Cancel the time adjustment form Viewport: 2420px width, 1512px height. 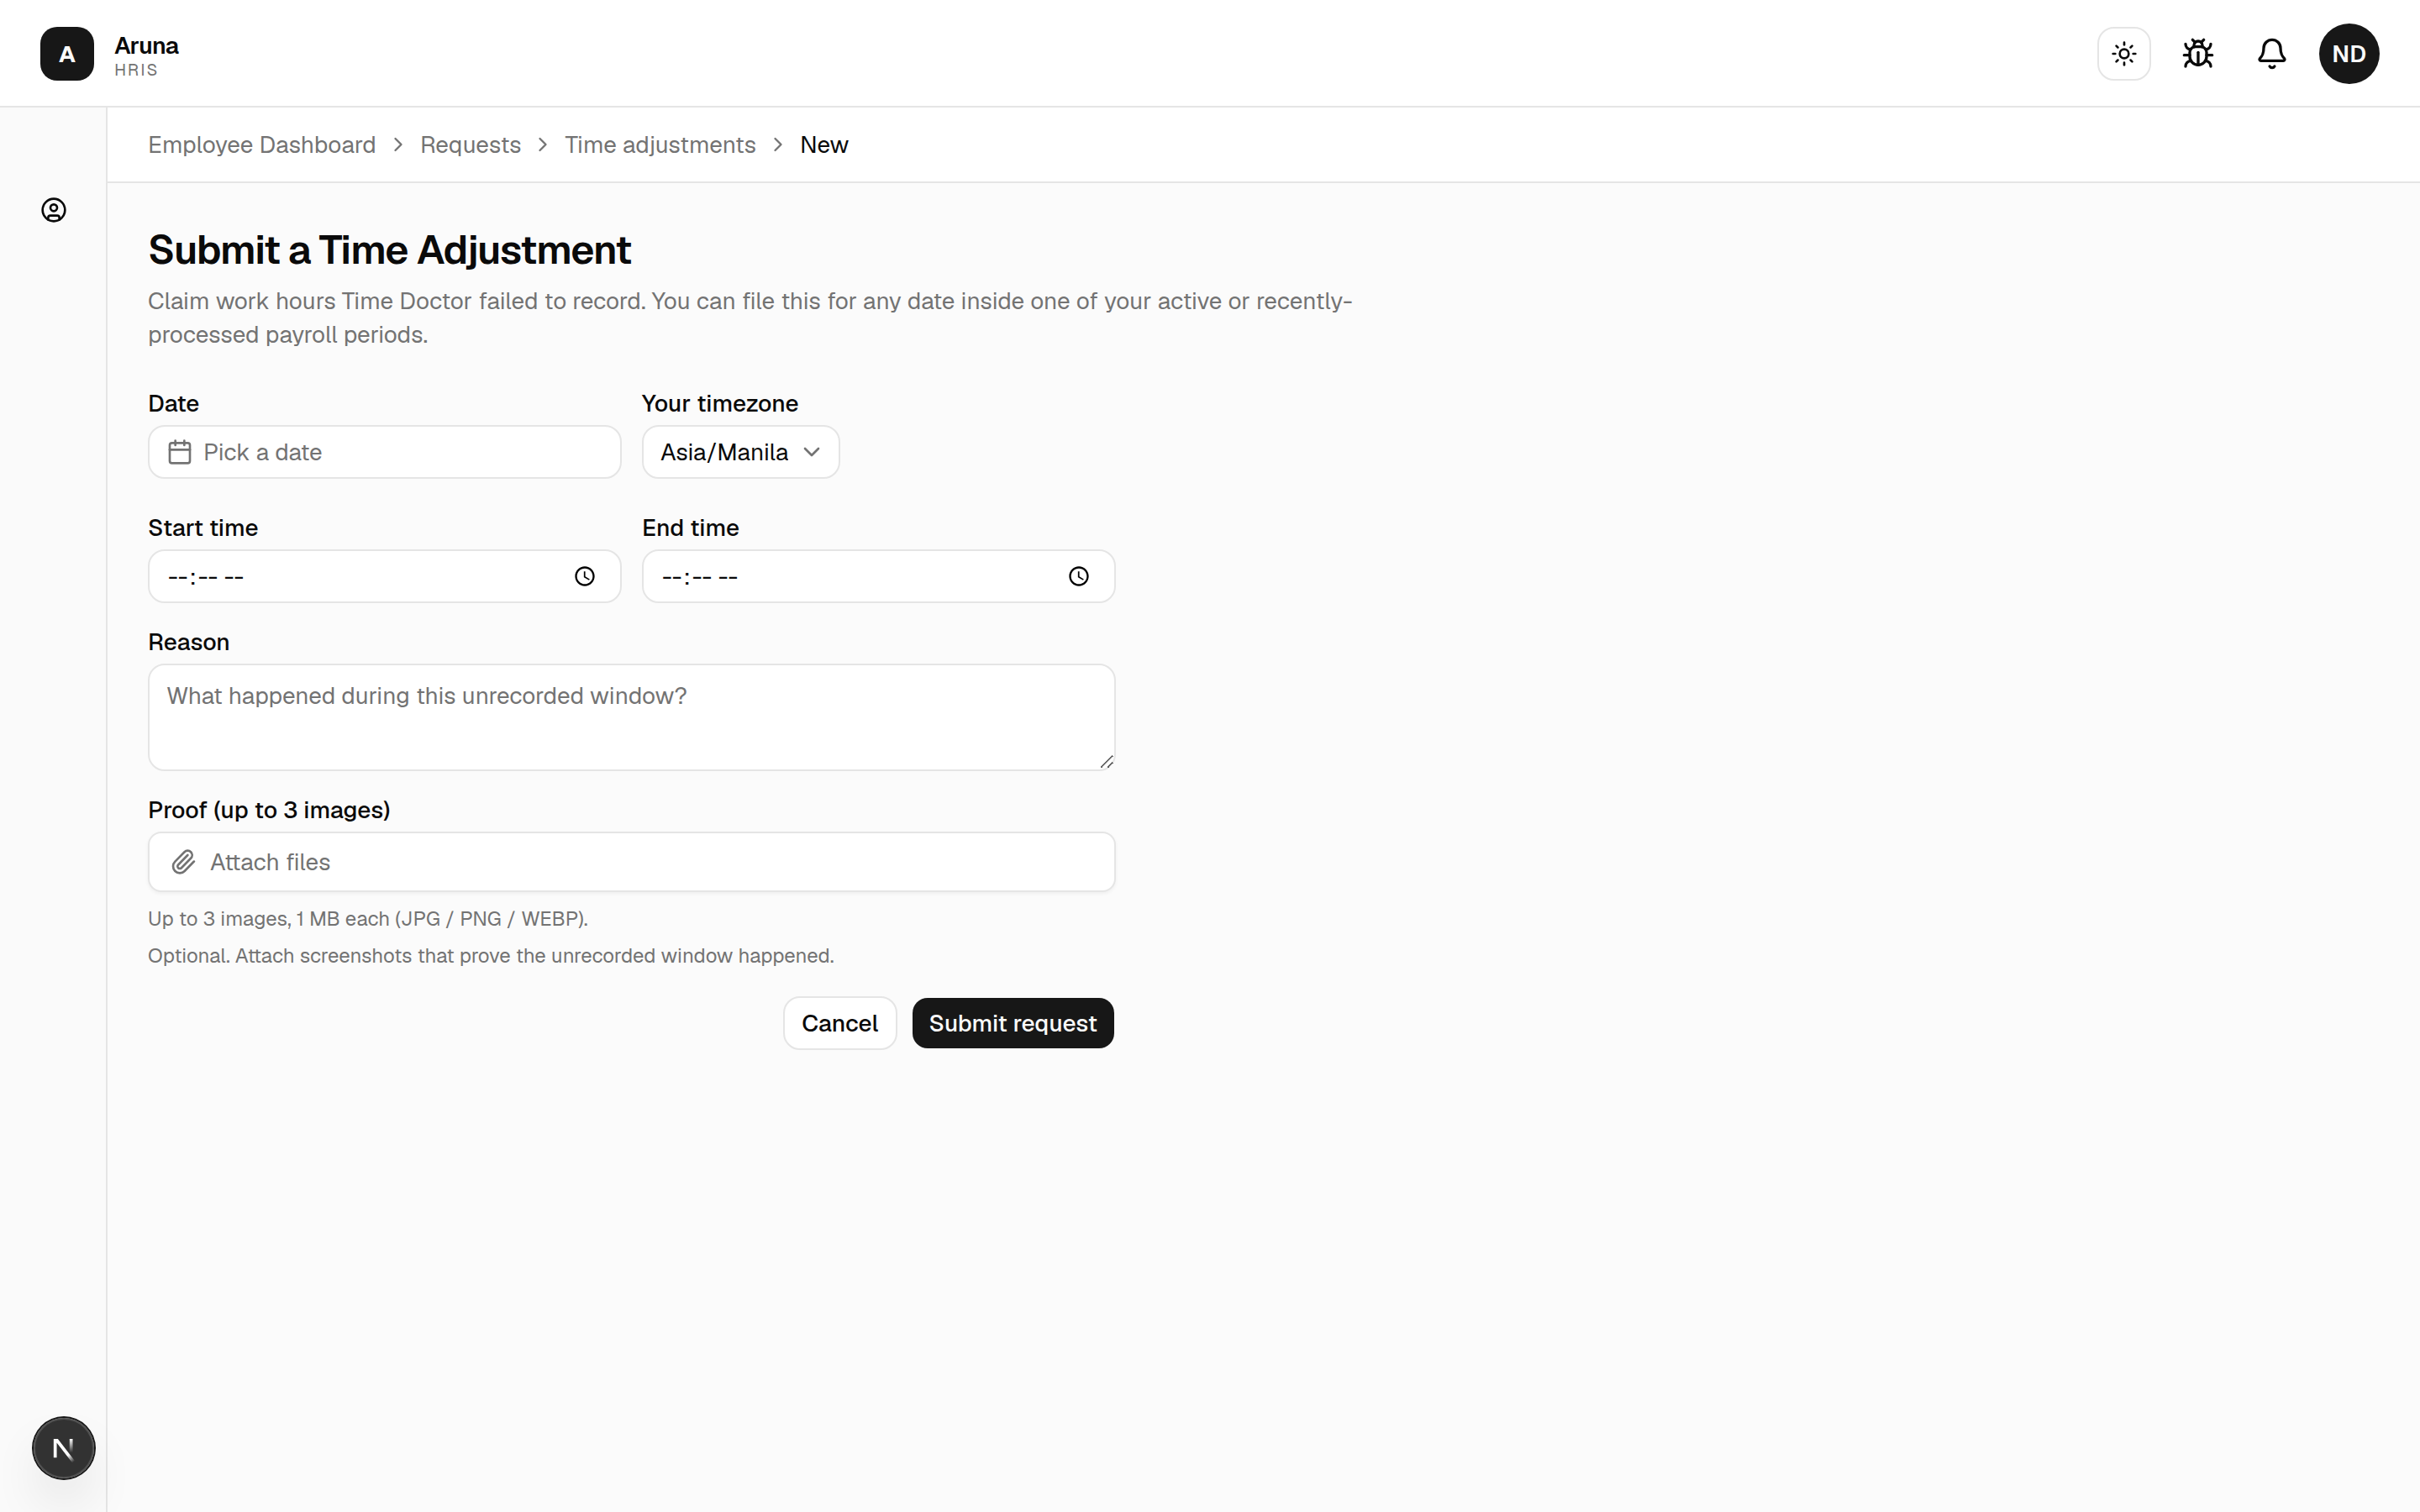click(840, 1023)
